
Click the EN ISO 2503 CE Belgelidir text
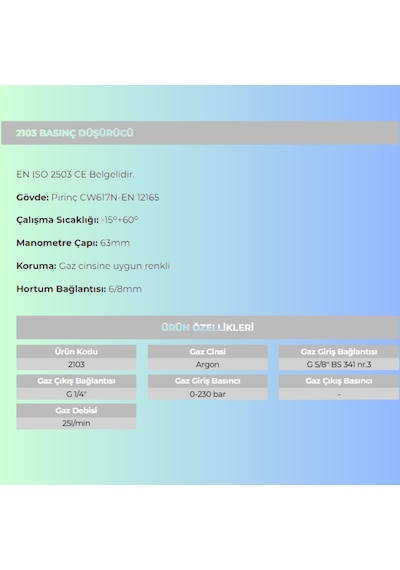pos(75,174)
